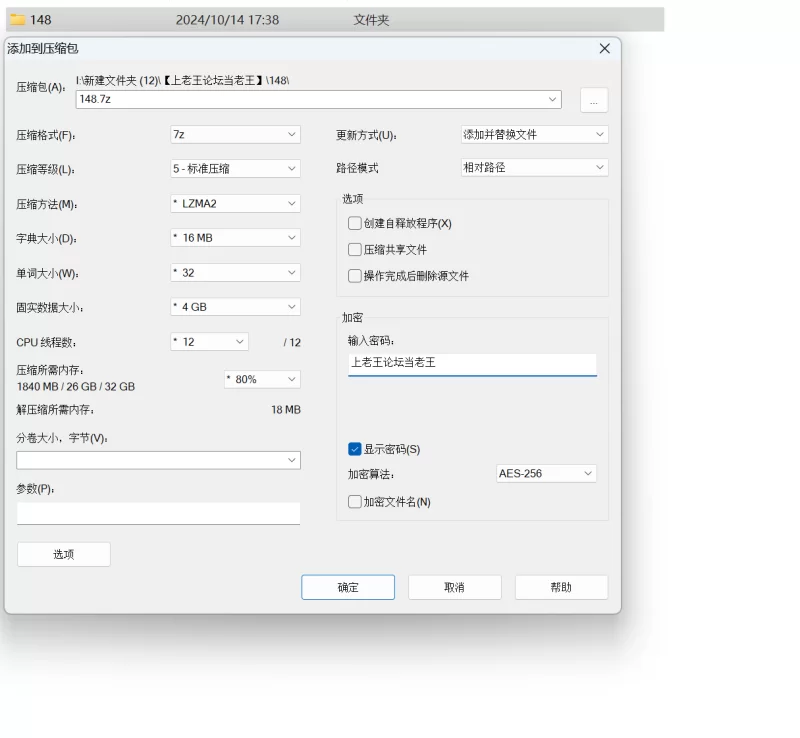This screenshot has width=800, height=738.
Task: Open the 路径模式 相对路径 dropdown
Action: tap(534, 167)
